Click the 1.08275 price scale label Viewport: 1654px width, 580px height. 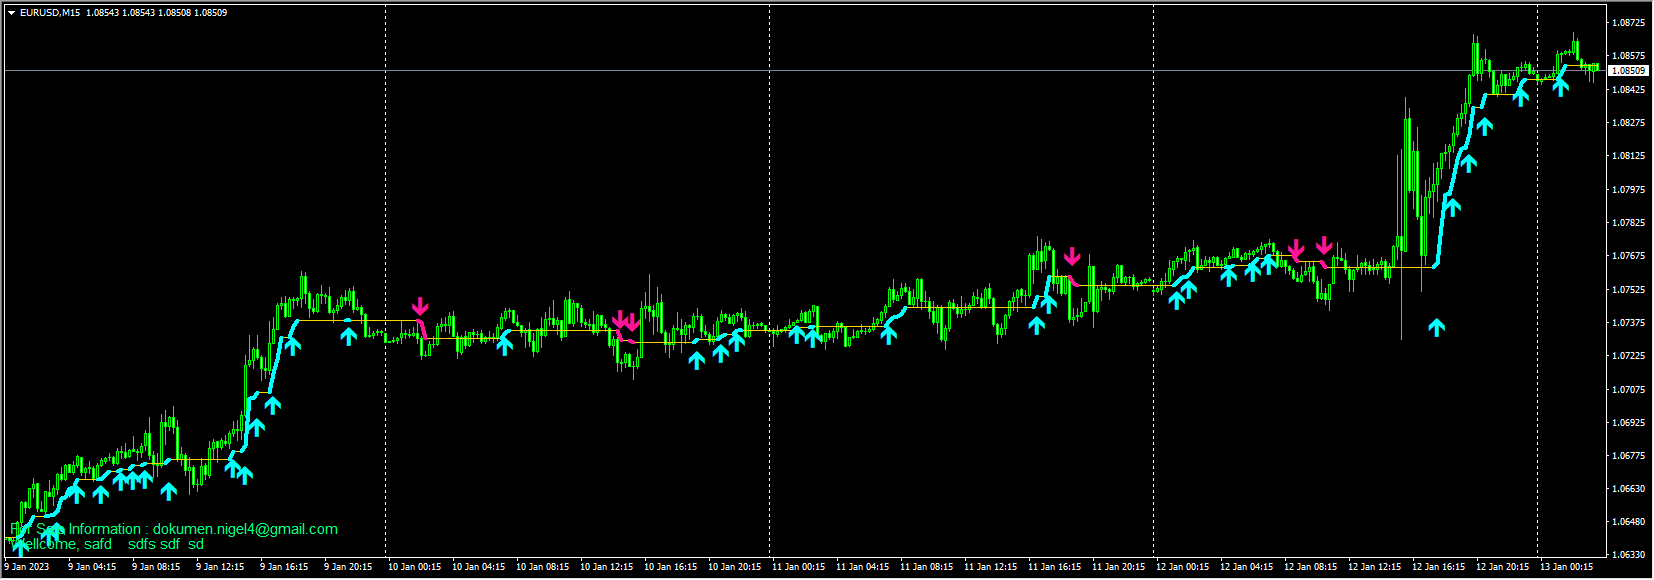(1628, 122)
